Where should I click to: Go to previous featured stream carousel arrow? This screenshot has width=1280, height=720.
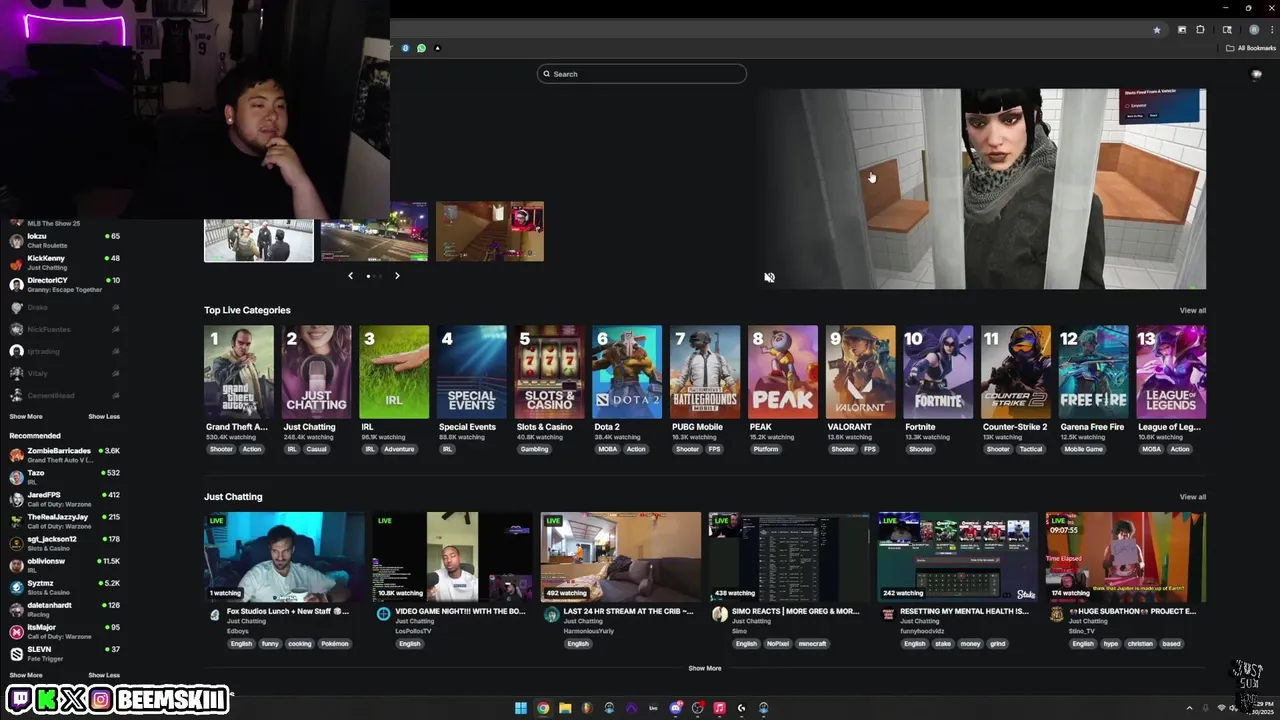pos(350,276)
